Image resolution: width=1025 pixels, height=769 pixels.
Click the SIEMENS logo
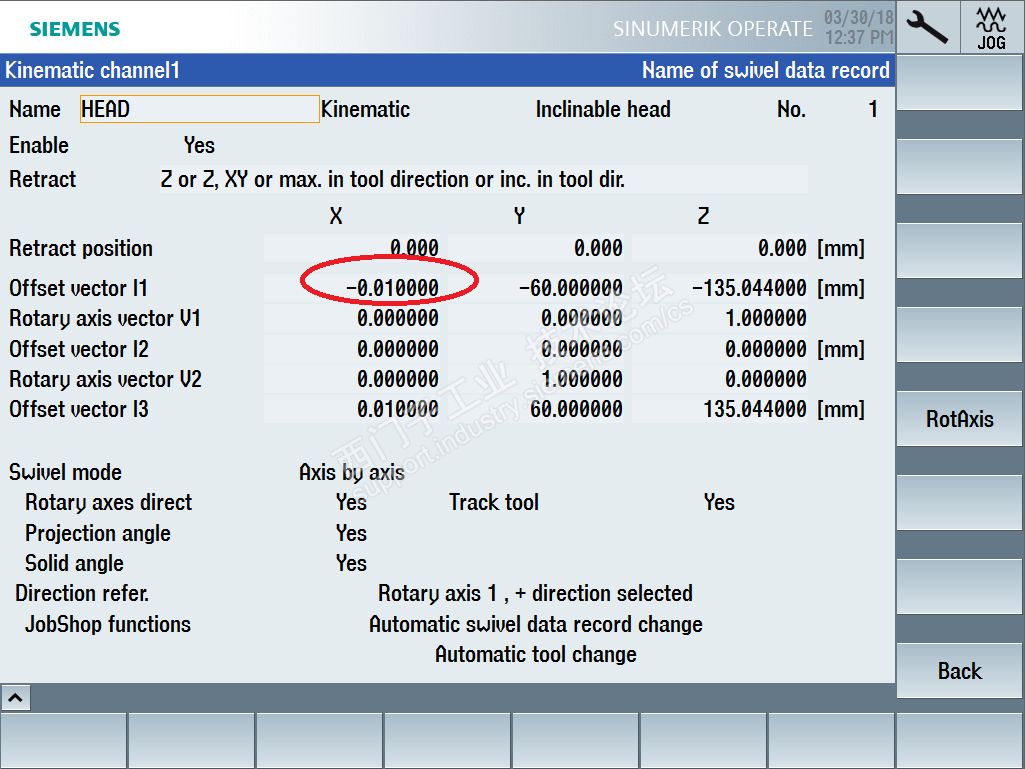pyautogui.click(x=75, y=29)
